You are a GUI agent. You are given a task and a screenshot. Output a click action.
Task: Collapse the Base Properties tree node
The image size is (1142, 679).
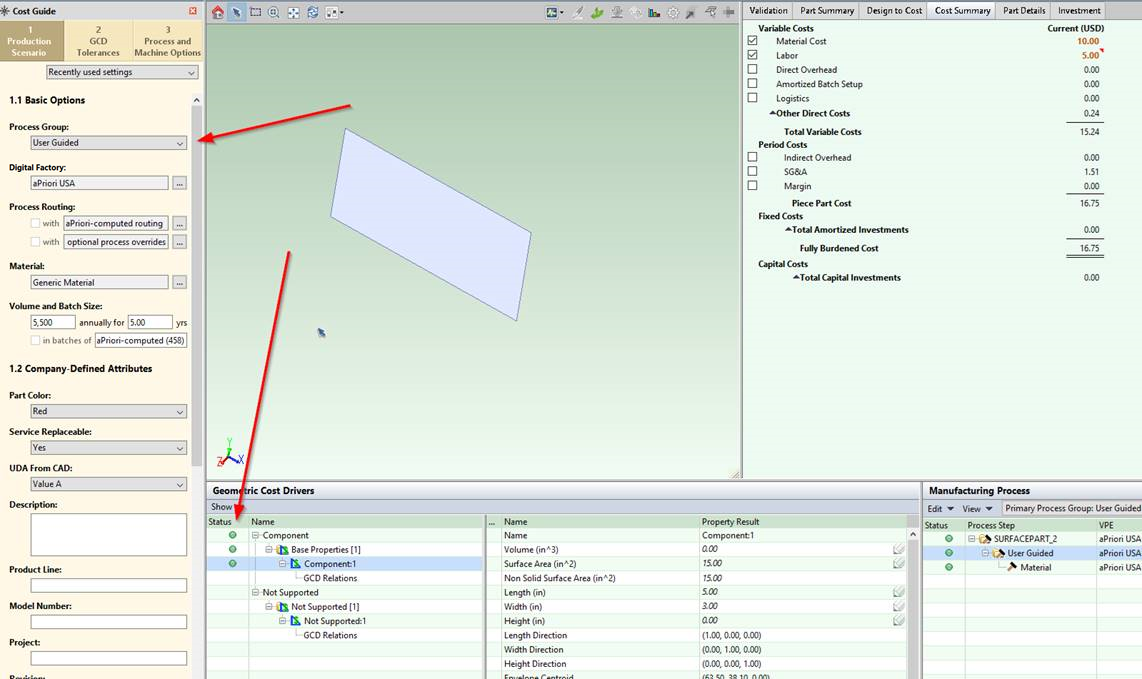(x=270, y=550)
